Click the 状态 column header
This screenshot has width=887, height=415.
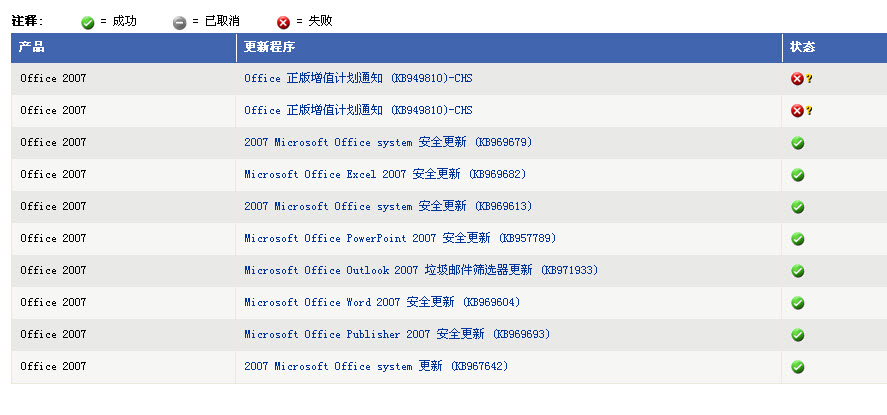tap(802, 47)
